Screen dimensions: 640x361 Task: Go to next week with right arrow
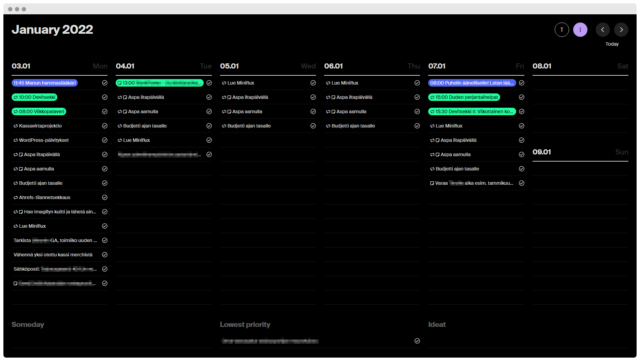(621, 30)
